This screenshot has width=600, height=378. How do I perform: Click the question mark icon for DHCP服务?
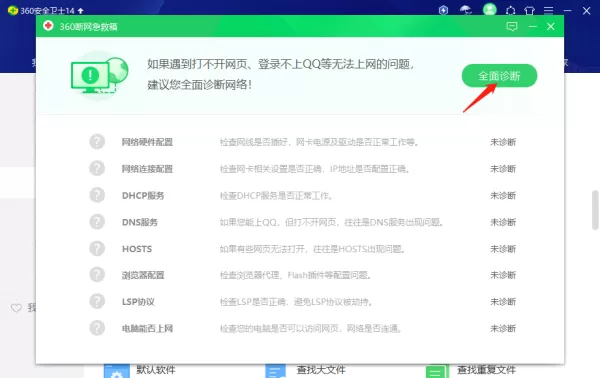pyautogui.click(x=97, y=195)
